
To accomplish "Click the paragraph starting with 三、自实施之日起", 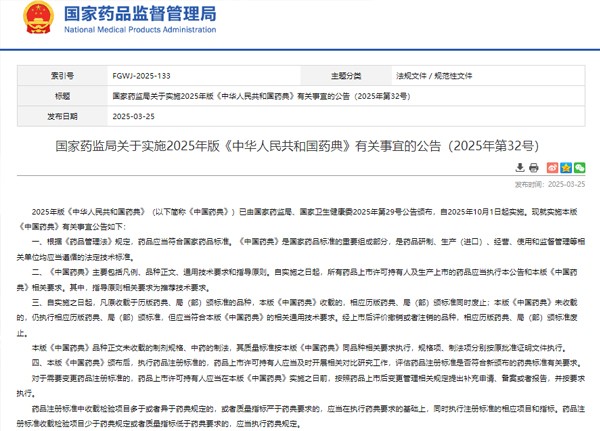I will pos(297,318).
